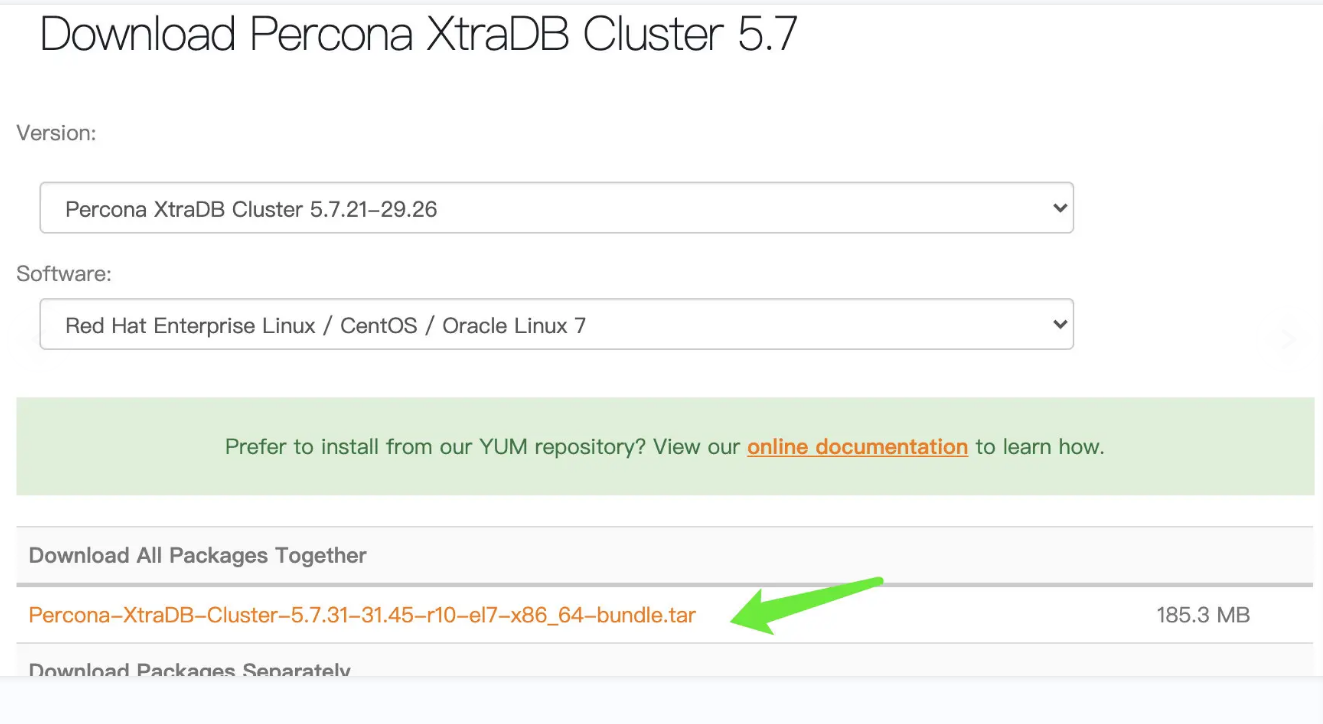This screenshot has width=1323, height=724.
Task: Click the 185.3 MB file size
Action: tap(1203, 615)
